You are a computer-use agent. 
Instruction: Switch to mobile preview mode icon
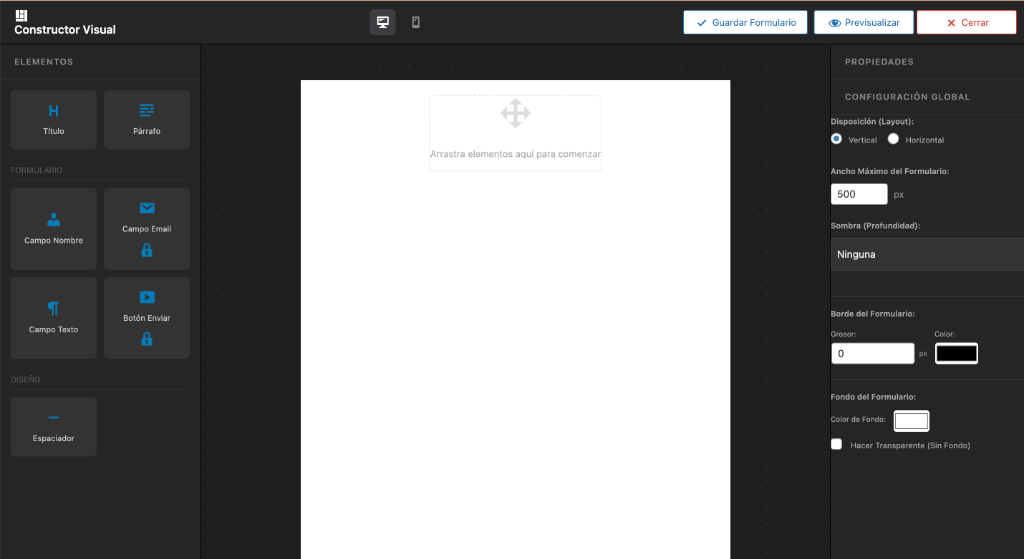(416, 22)
